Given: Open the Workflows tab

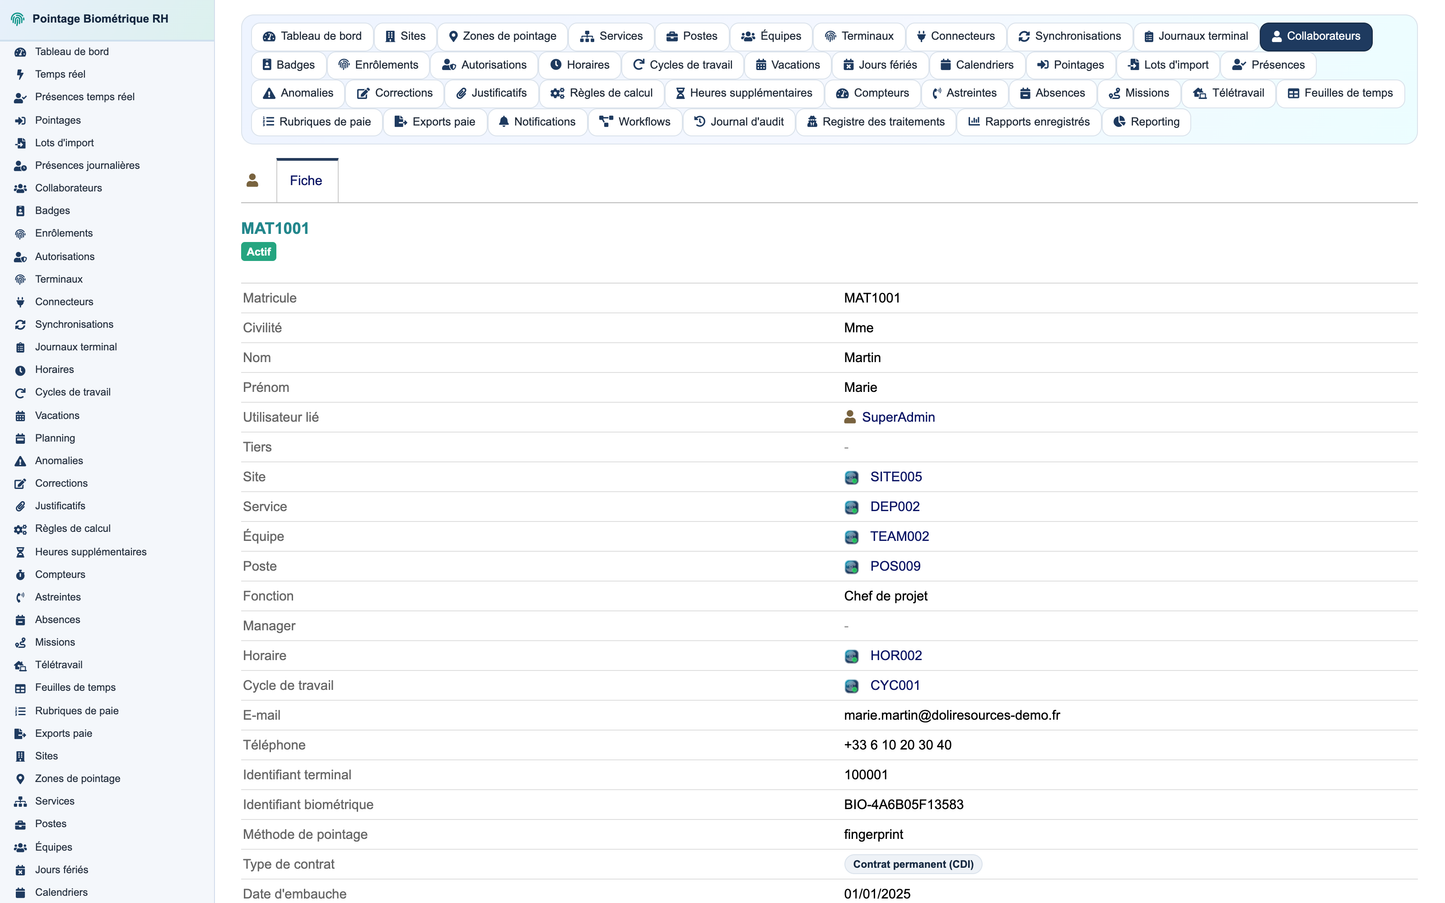Looking at the screenshot, I should [x=635, y=122].
